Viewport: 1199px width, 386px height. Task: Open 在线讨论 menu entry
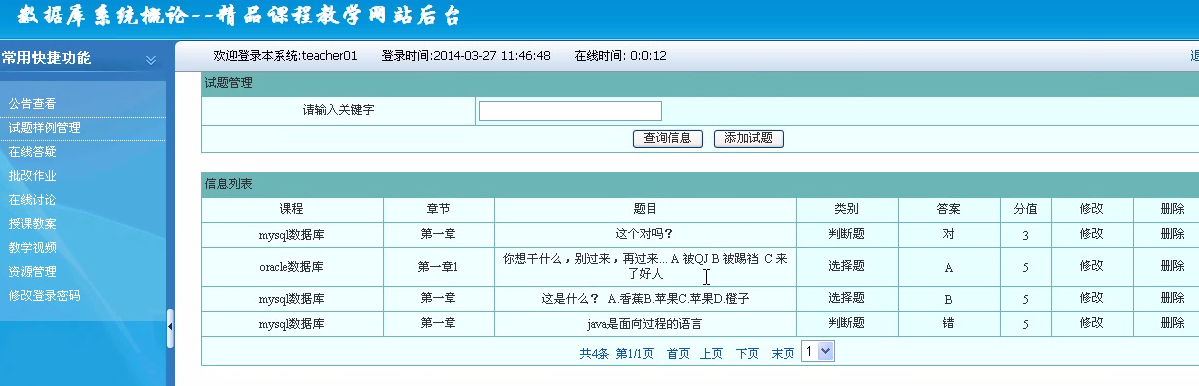[32, 199]
